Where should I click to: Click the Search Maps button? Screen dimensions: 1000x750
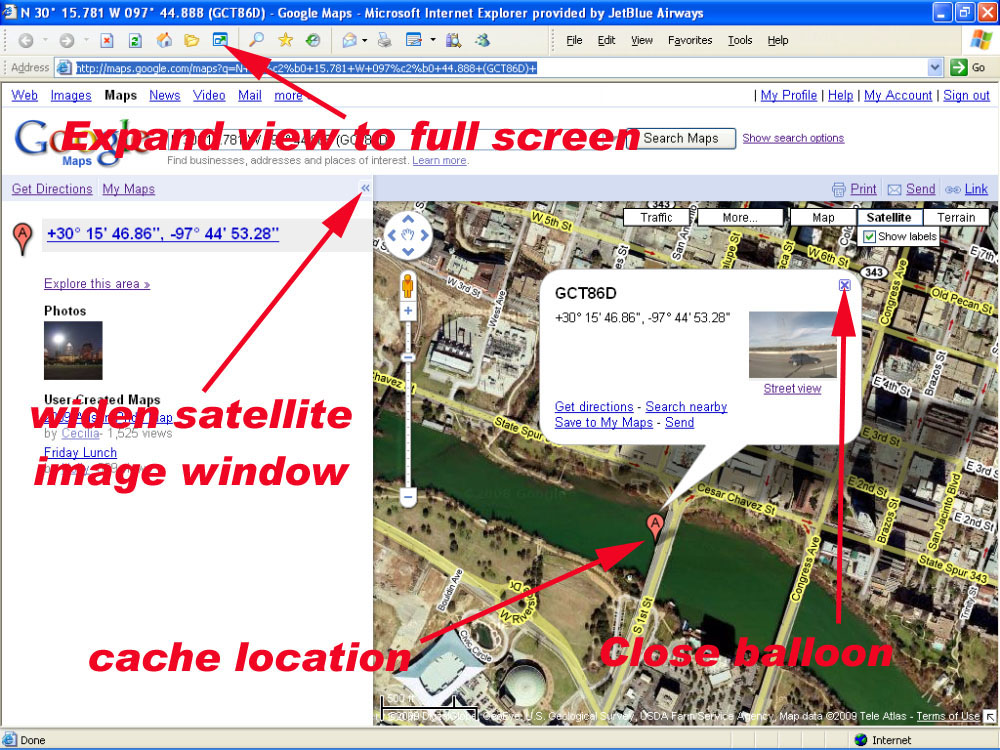[680, 138]
